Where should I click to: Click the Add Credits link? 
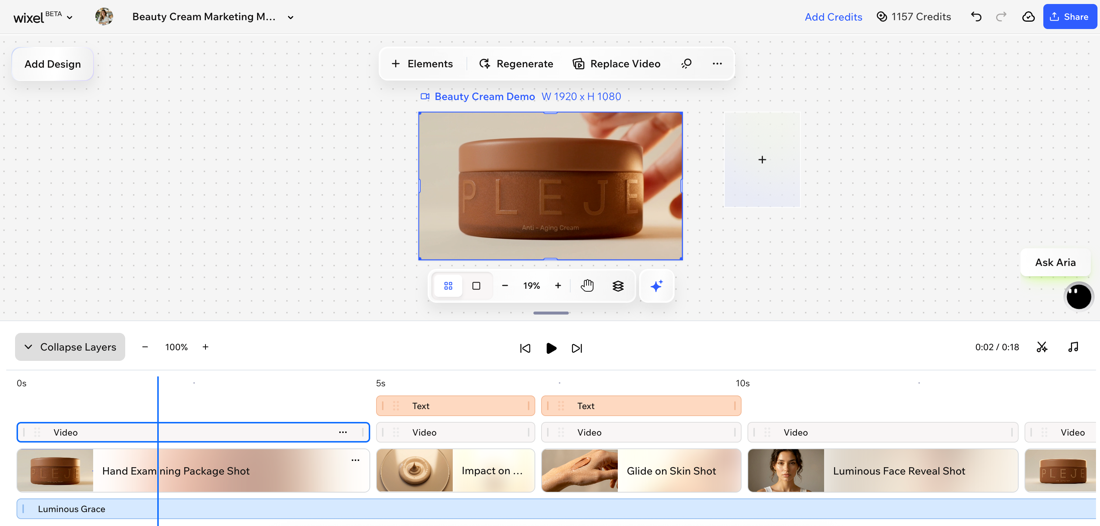(833, 17)
